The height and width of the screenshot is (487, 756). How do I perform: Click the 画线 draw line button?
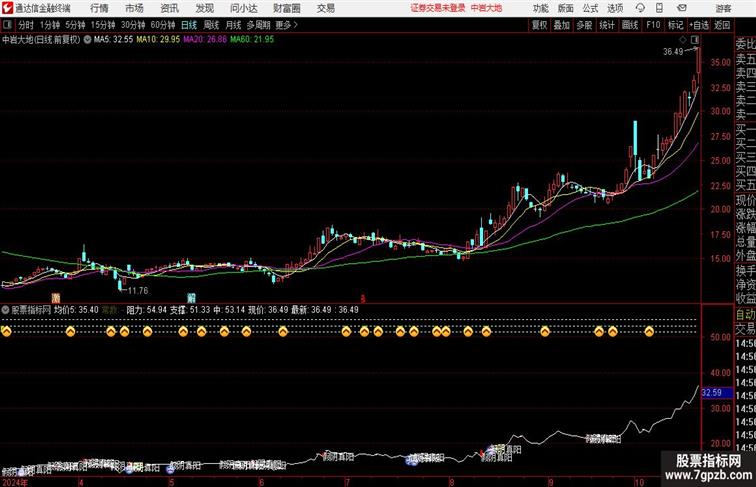tap(630, 25)
